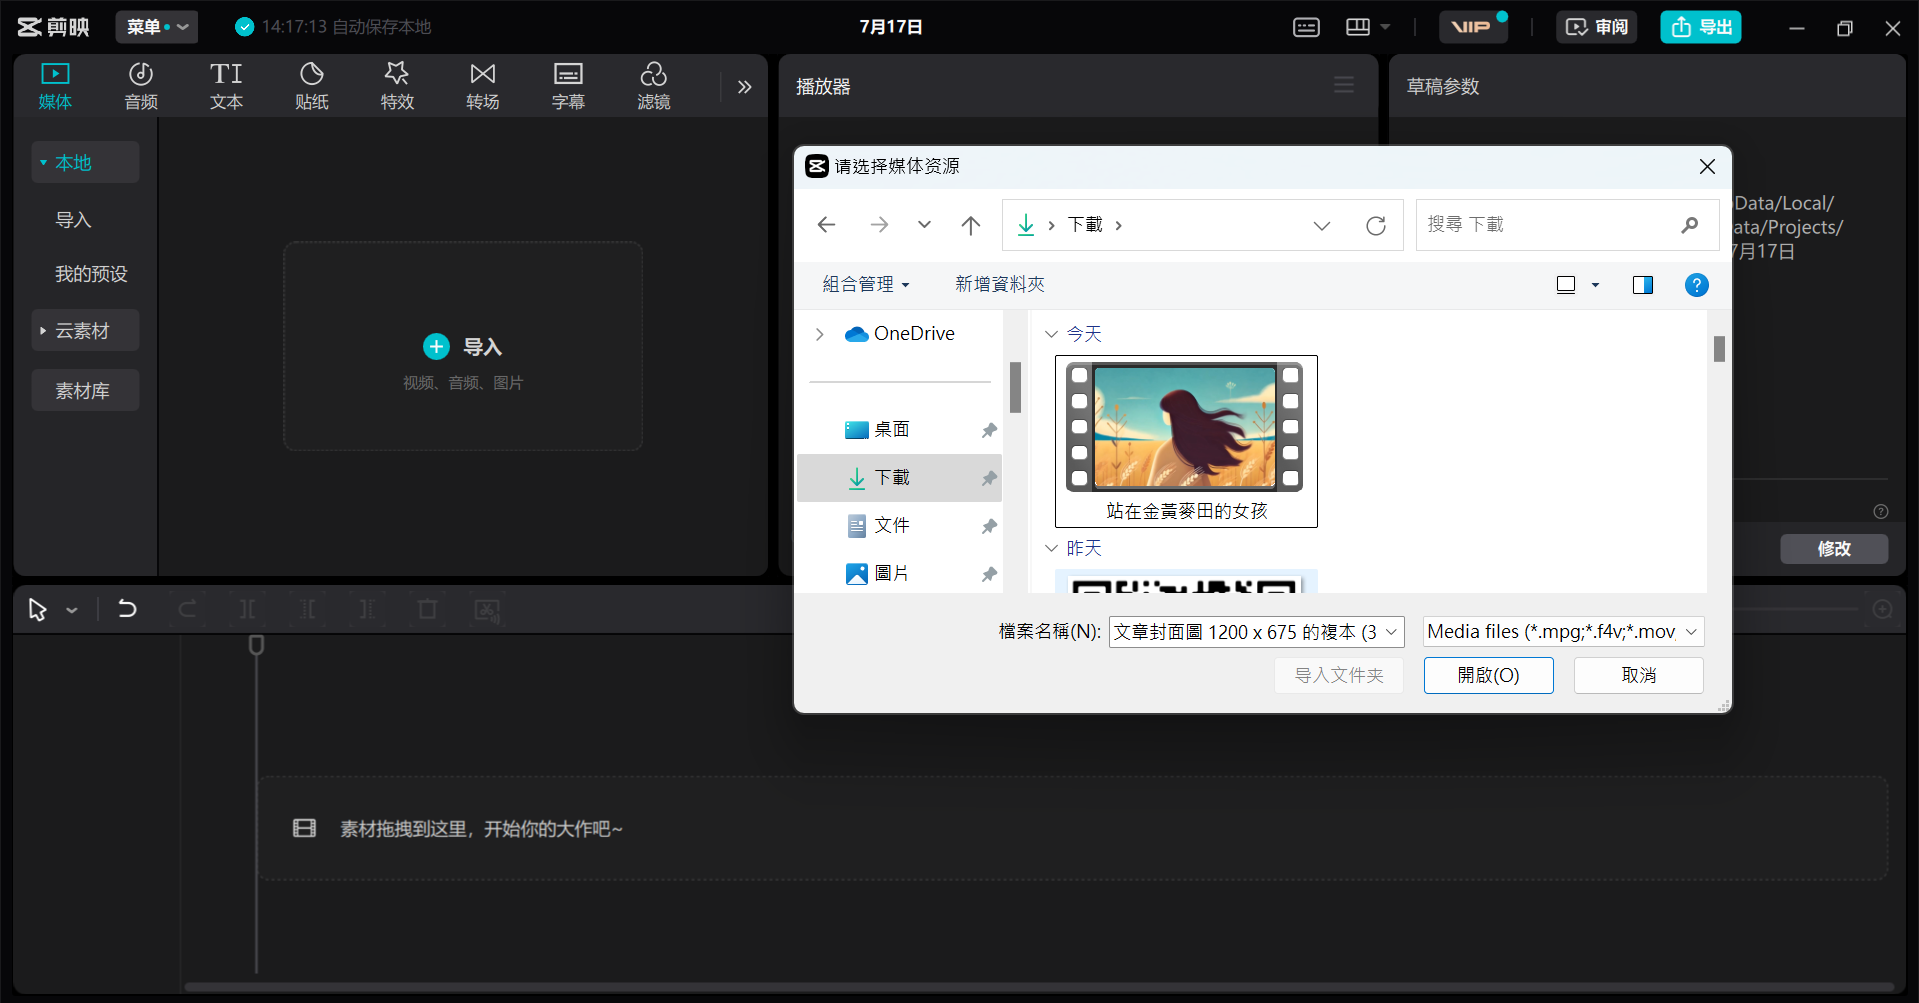The width and height of the screenshot is (1919, 1003).
Task: Open the file dialog help icon
Action: 1696,285
